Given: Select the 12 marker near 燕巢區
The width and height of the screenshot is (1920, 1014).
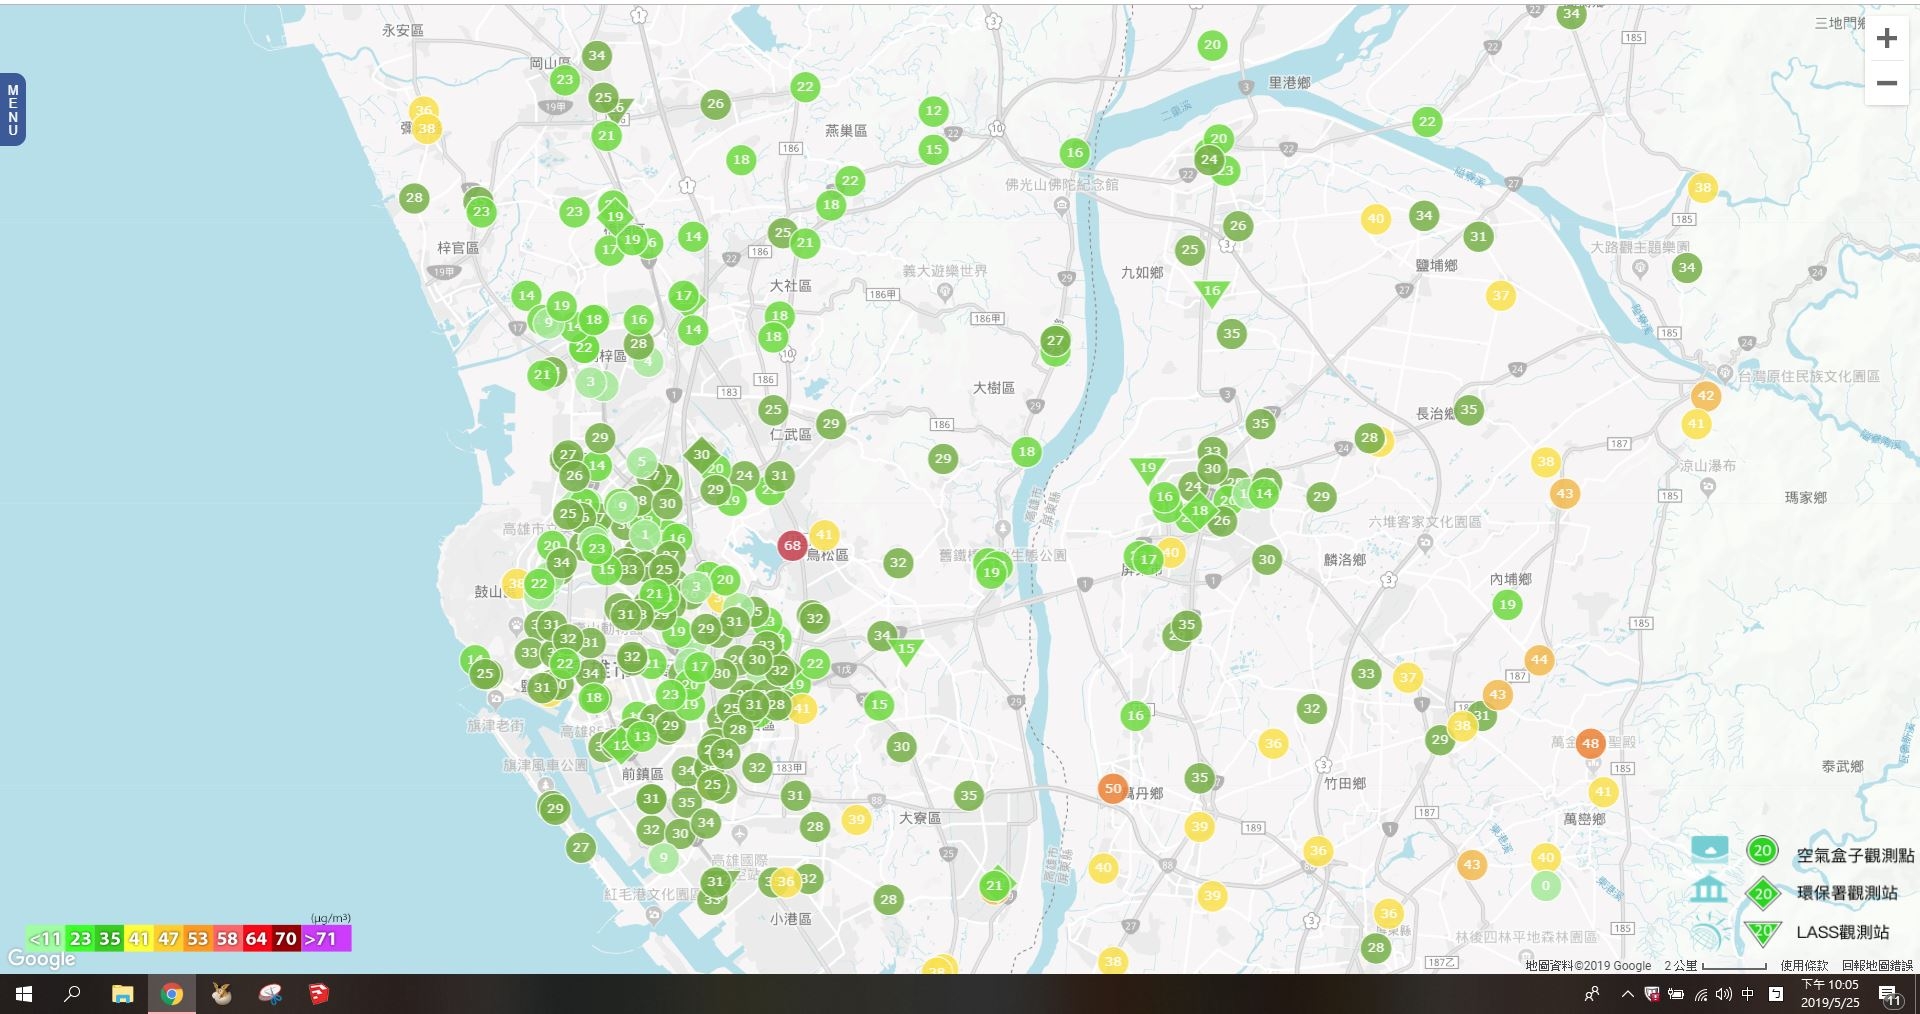Looking at the screenshot, I should coord(933,111).
